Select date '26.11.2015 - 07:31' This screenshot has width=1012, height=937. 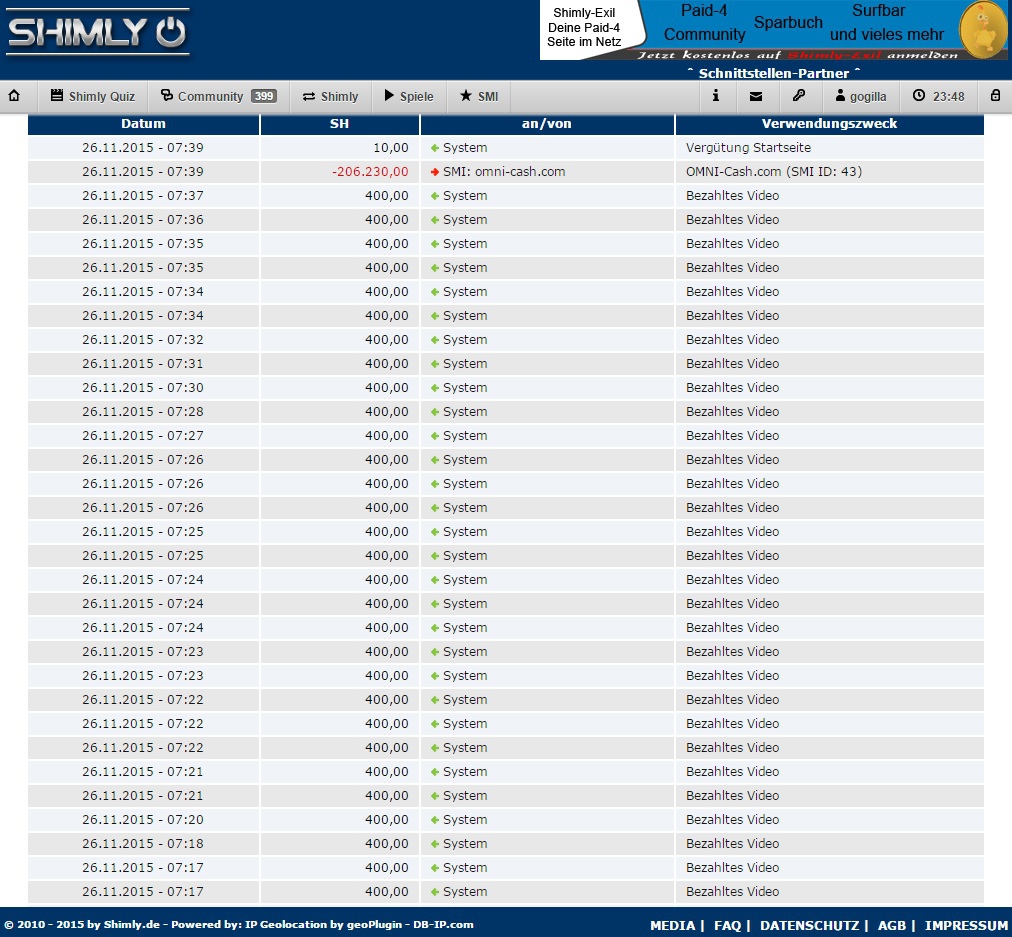click(x=143, y=363)
